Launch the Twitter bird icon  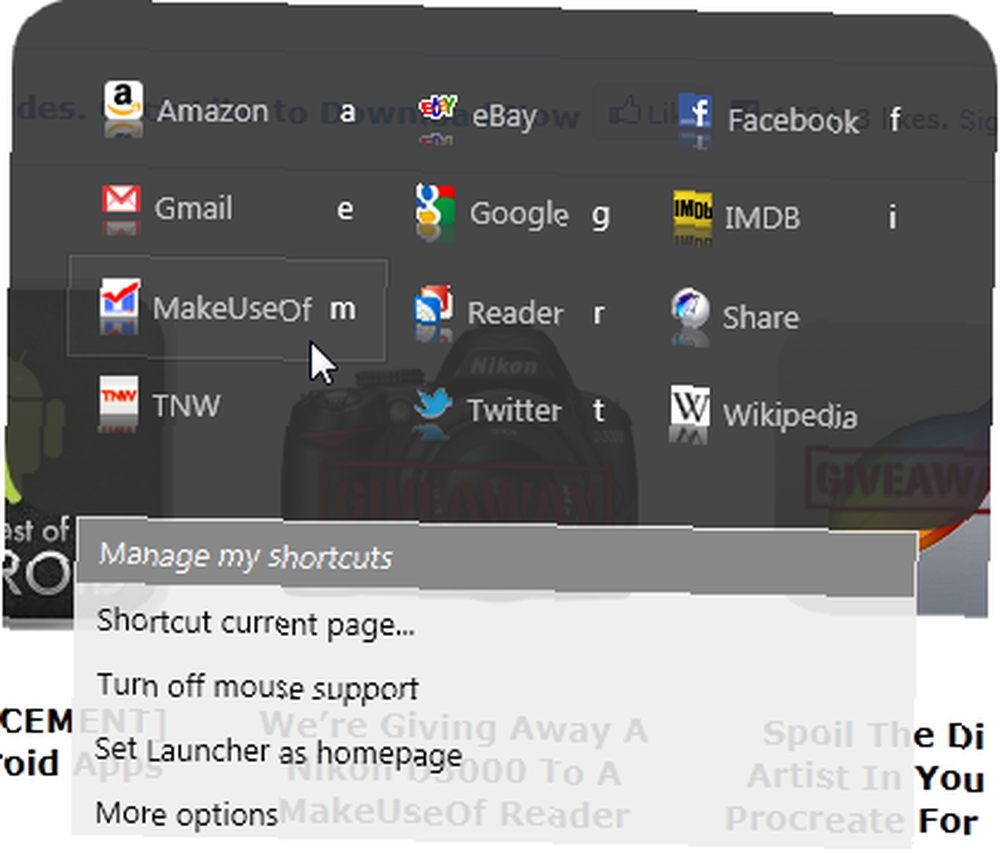[433, 402]
